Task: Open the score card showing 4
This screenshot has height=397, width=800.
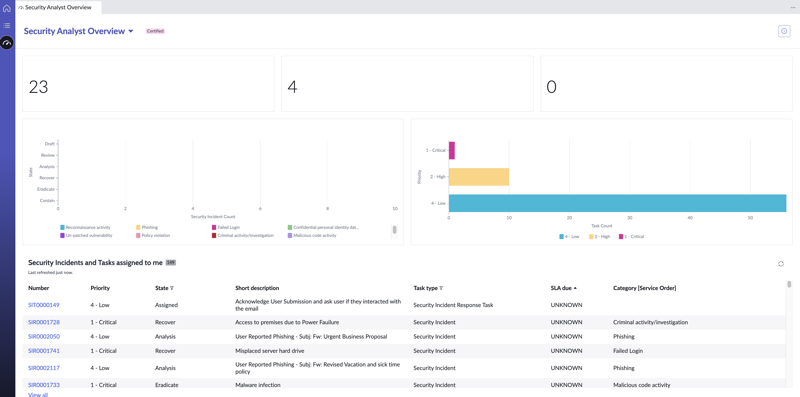Action: (x=407, y=84)
